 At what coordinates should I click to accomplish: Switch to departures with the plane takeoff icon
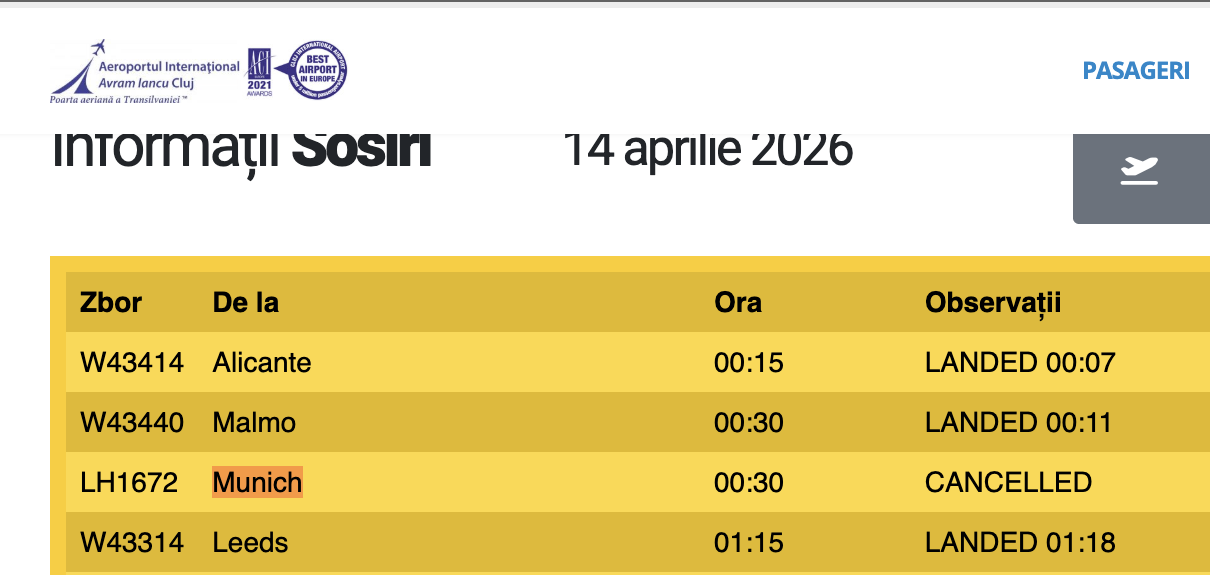point(1139,172)
